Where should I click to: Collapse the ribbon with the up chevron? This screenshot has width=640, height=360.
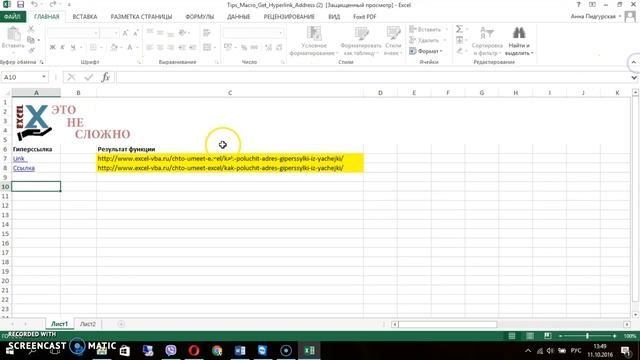[633, 62]
